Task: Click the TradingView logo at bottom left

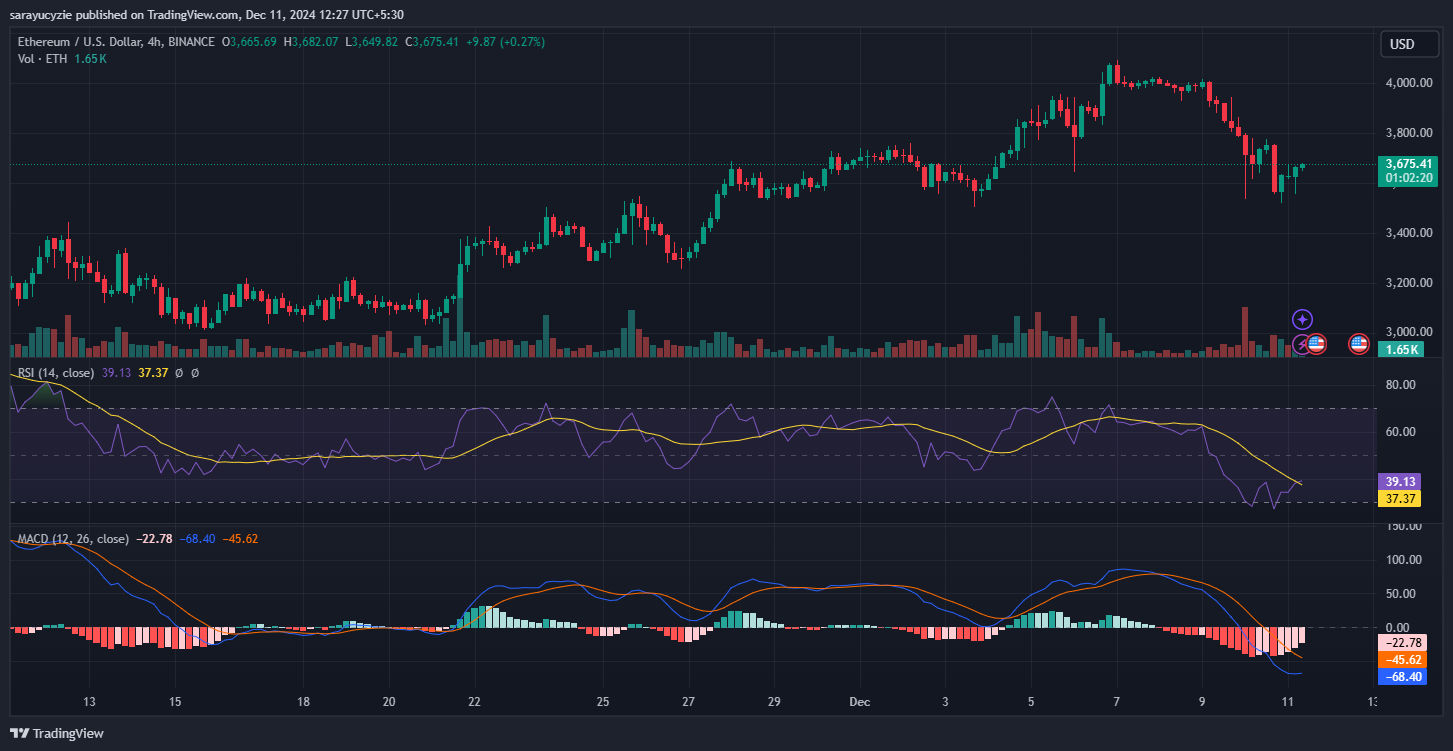Action: point(55,733)
